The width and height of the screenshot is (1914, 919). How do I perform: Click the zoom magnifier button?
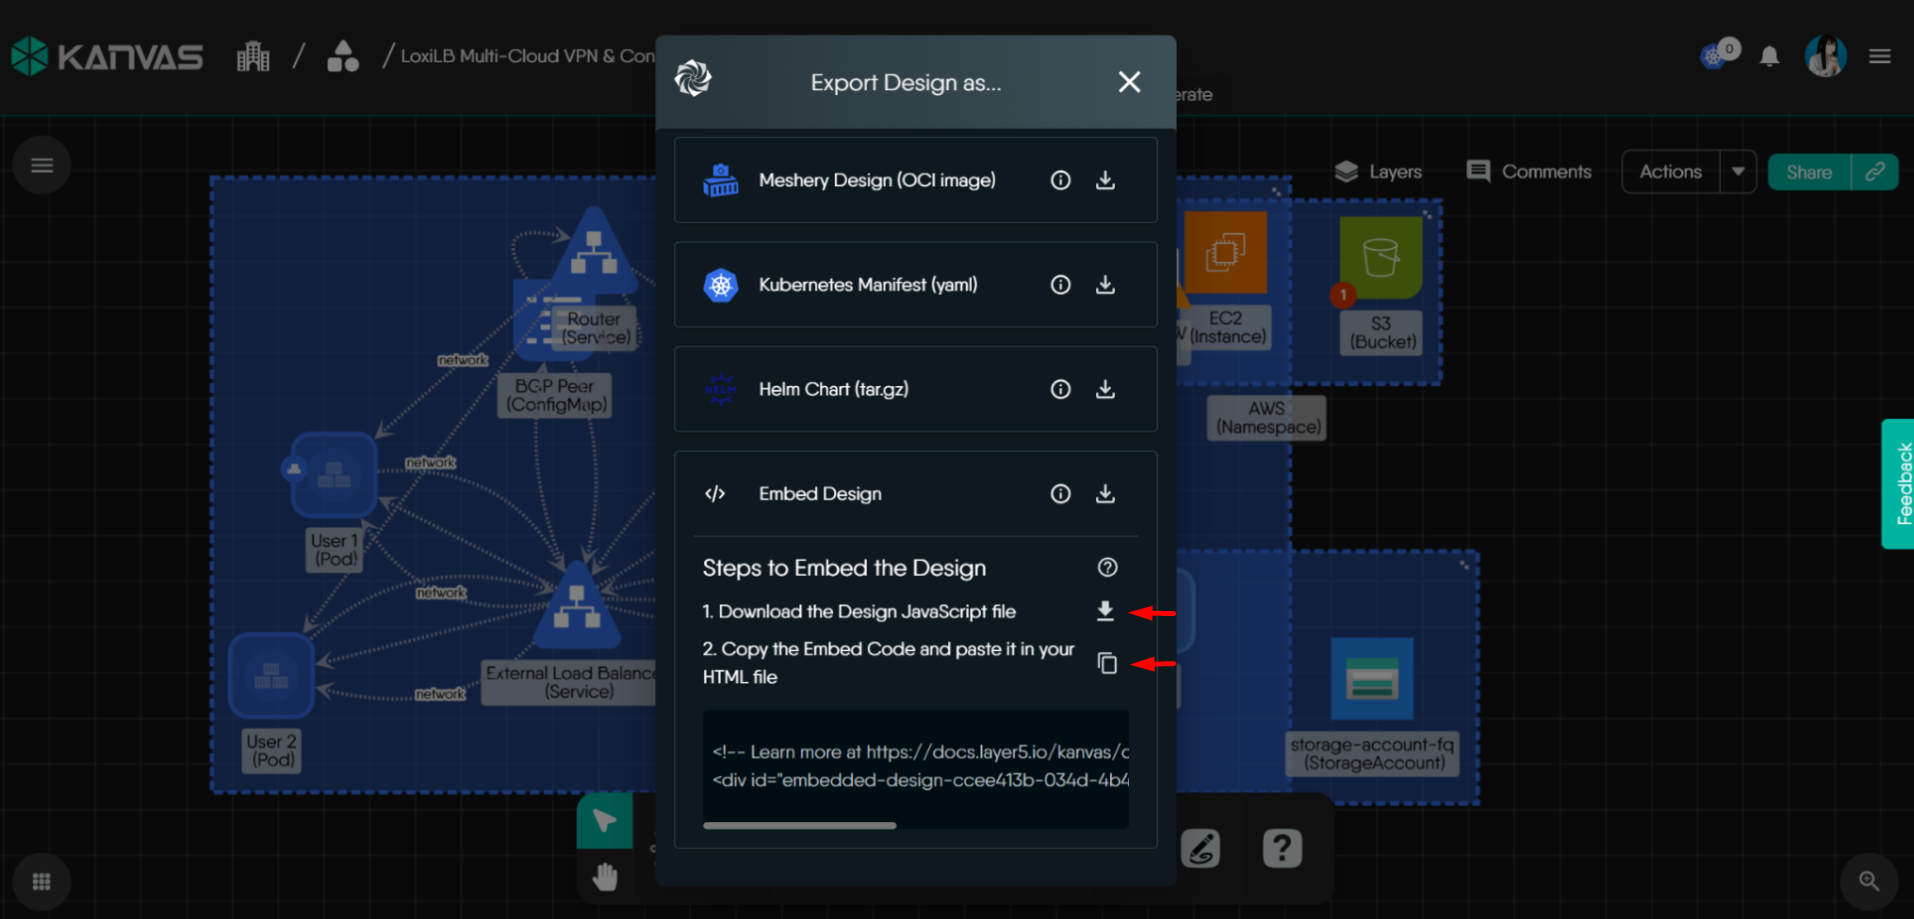coord(1869,881)
